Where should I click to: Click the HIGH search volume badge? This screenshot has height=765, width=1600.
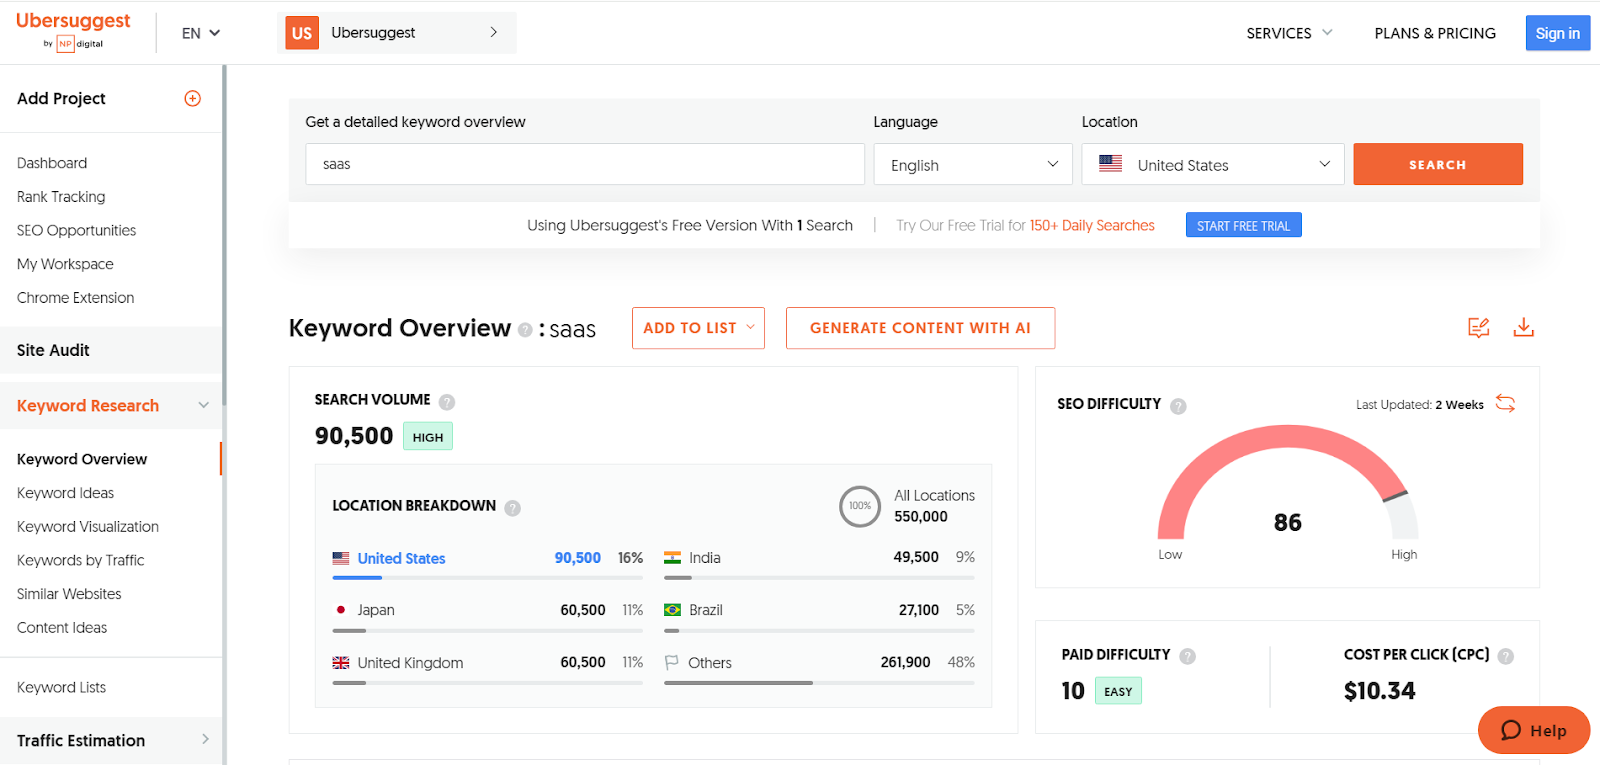[x=428, y=436]
